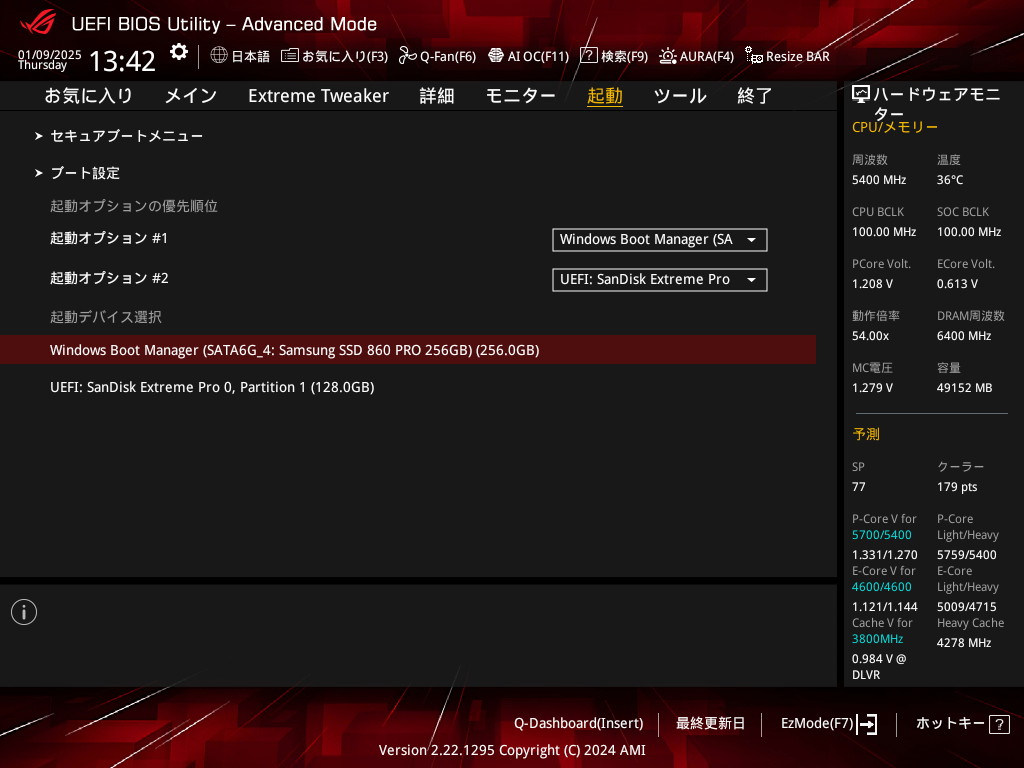This screenshot has height=768, width=1024.
Task: Open the 起動オプション #2 dropdown
Action: (659, 280)
